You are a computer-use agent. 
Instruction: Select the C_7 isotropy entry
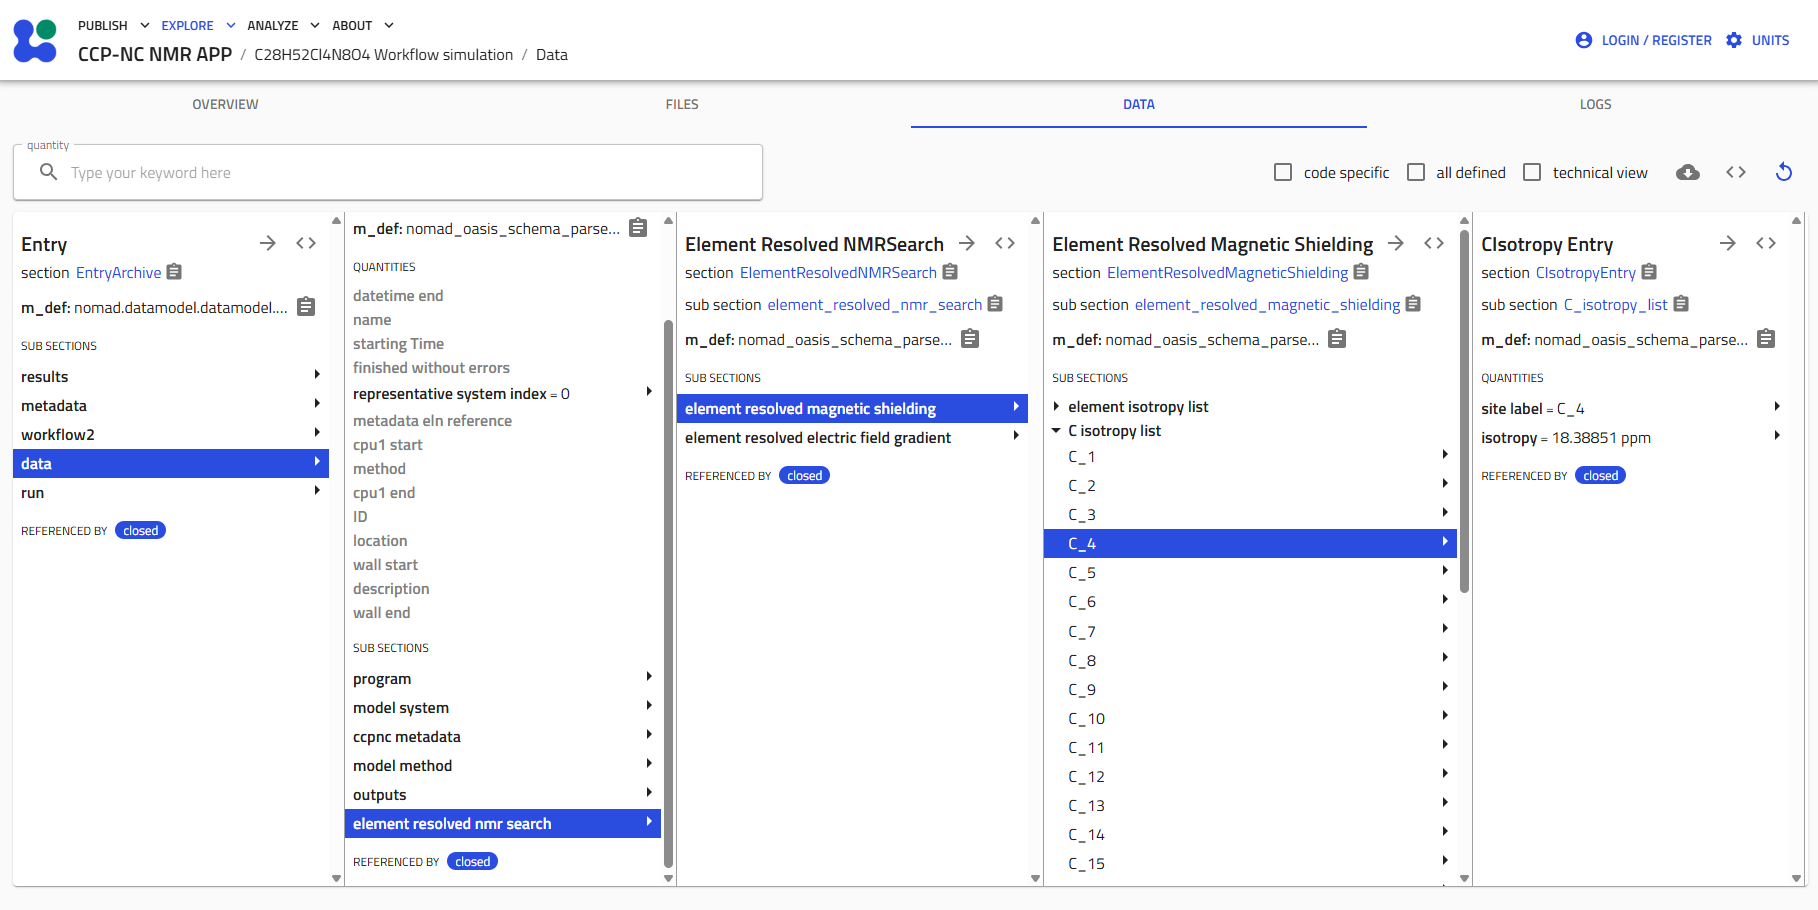1250,631
